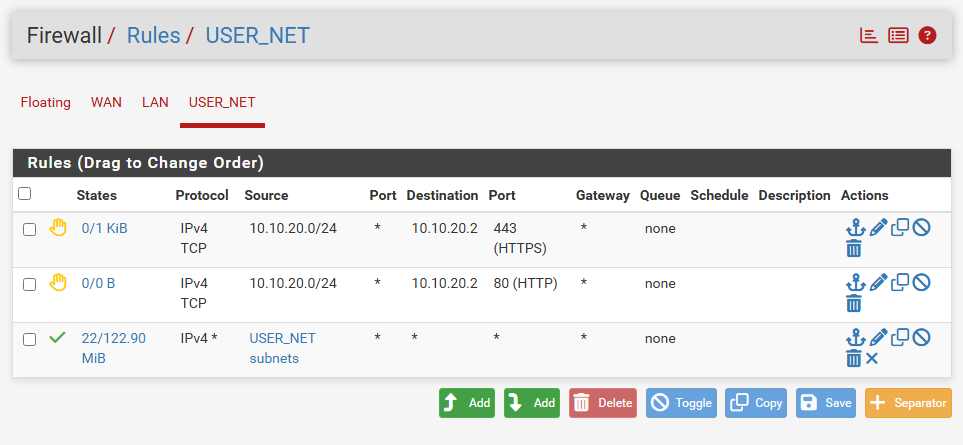Click the Gateway column header

(x=602, y=195)
